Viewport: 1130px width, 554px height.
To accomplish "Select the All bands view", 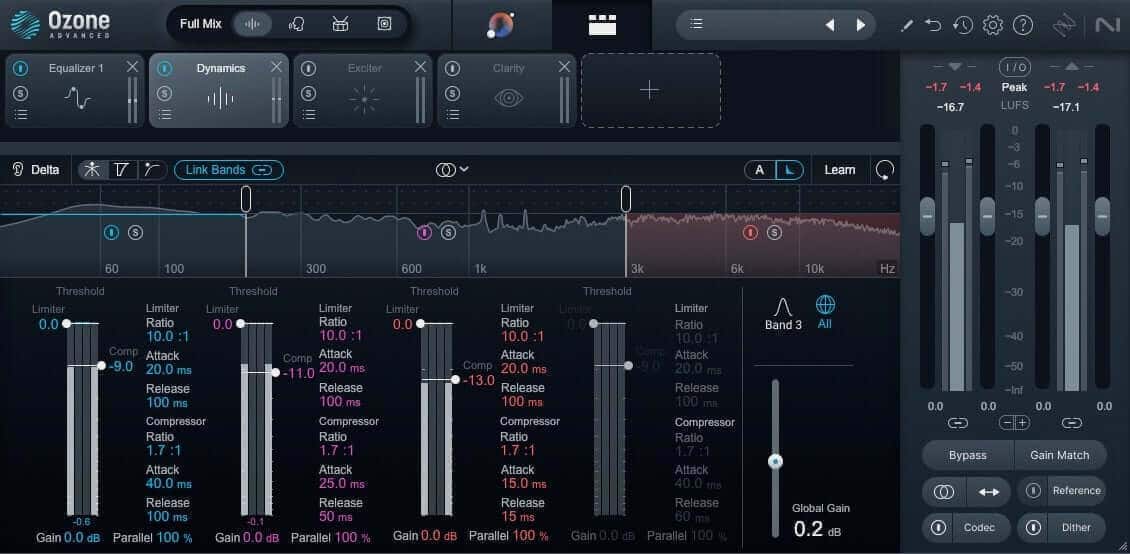I will coord(825,313).
